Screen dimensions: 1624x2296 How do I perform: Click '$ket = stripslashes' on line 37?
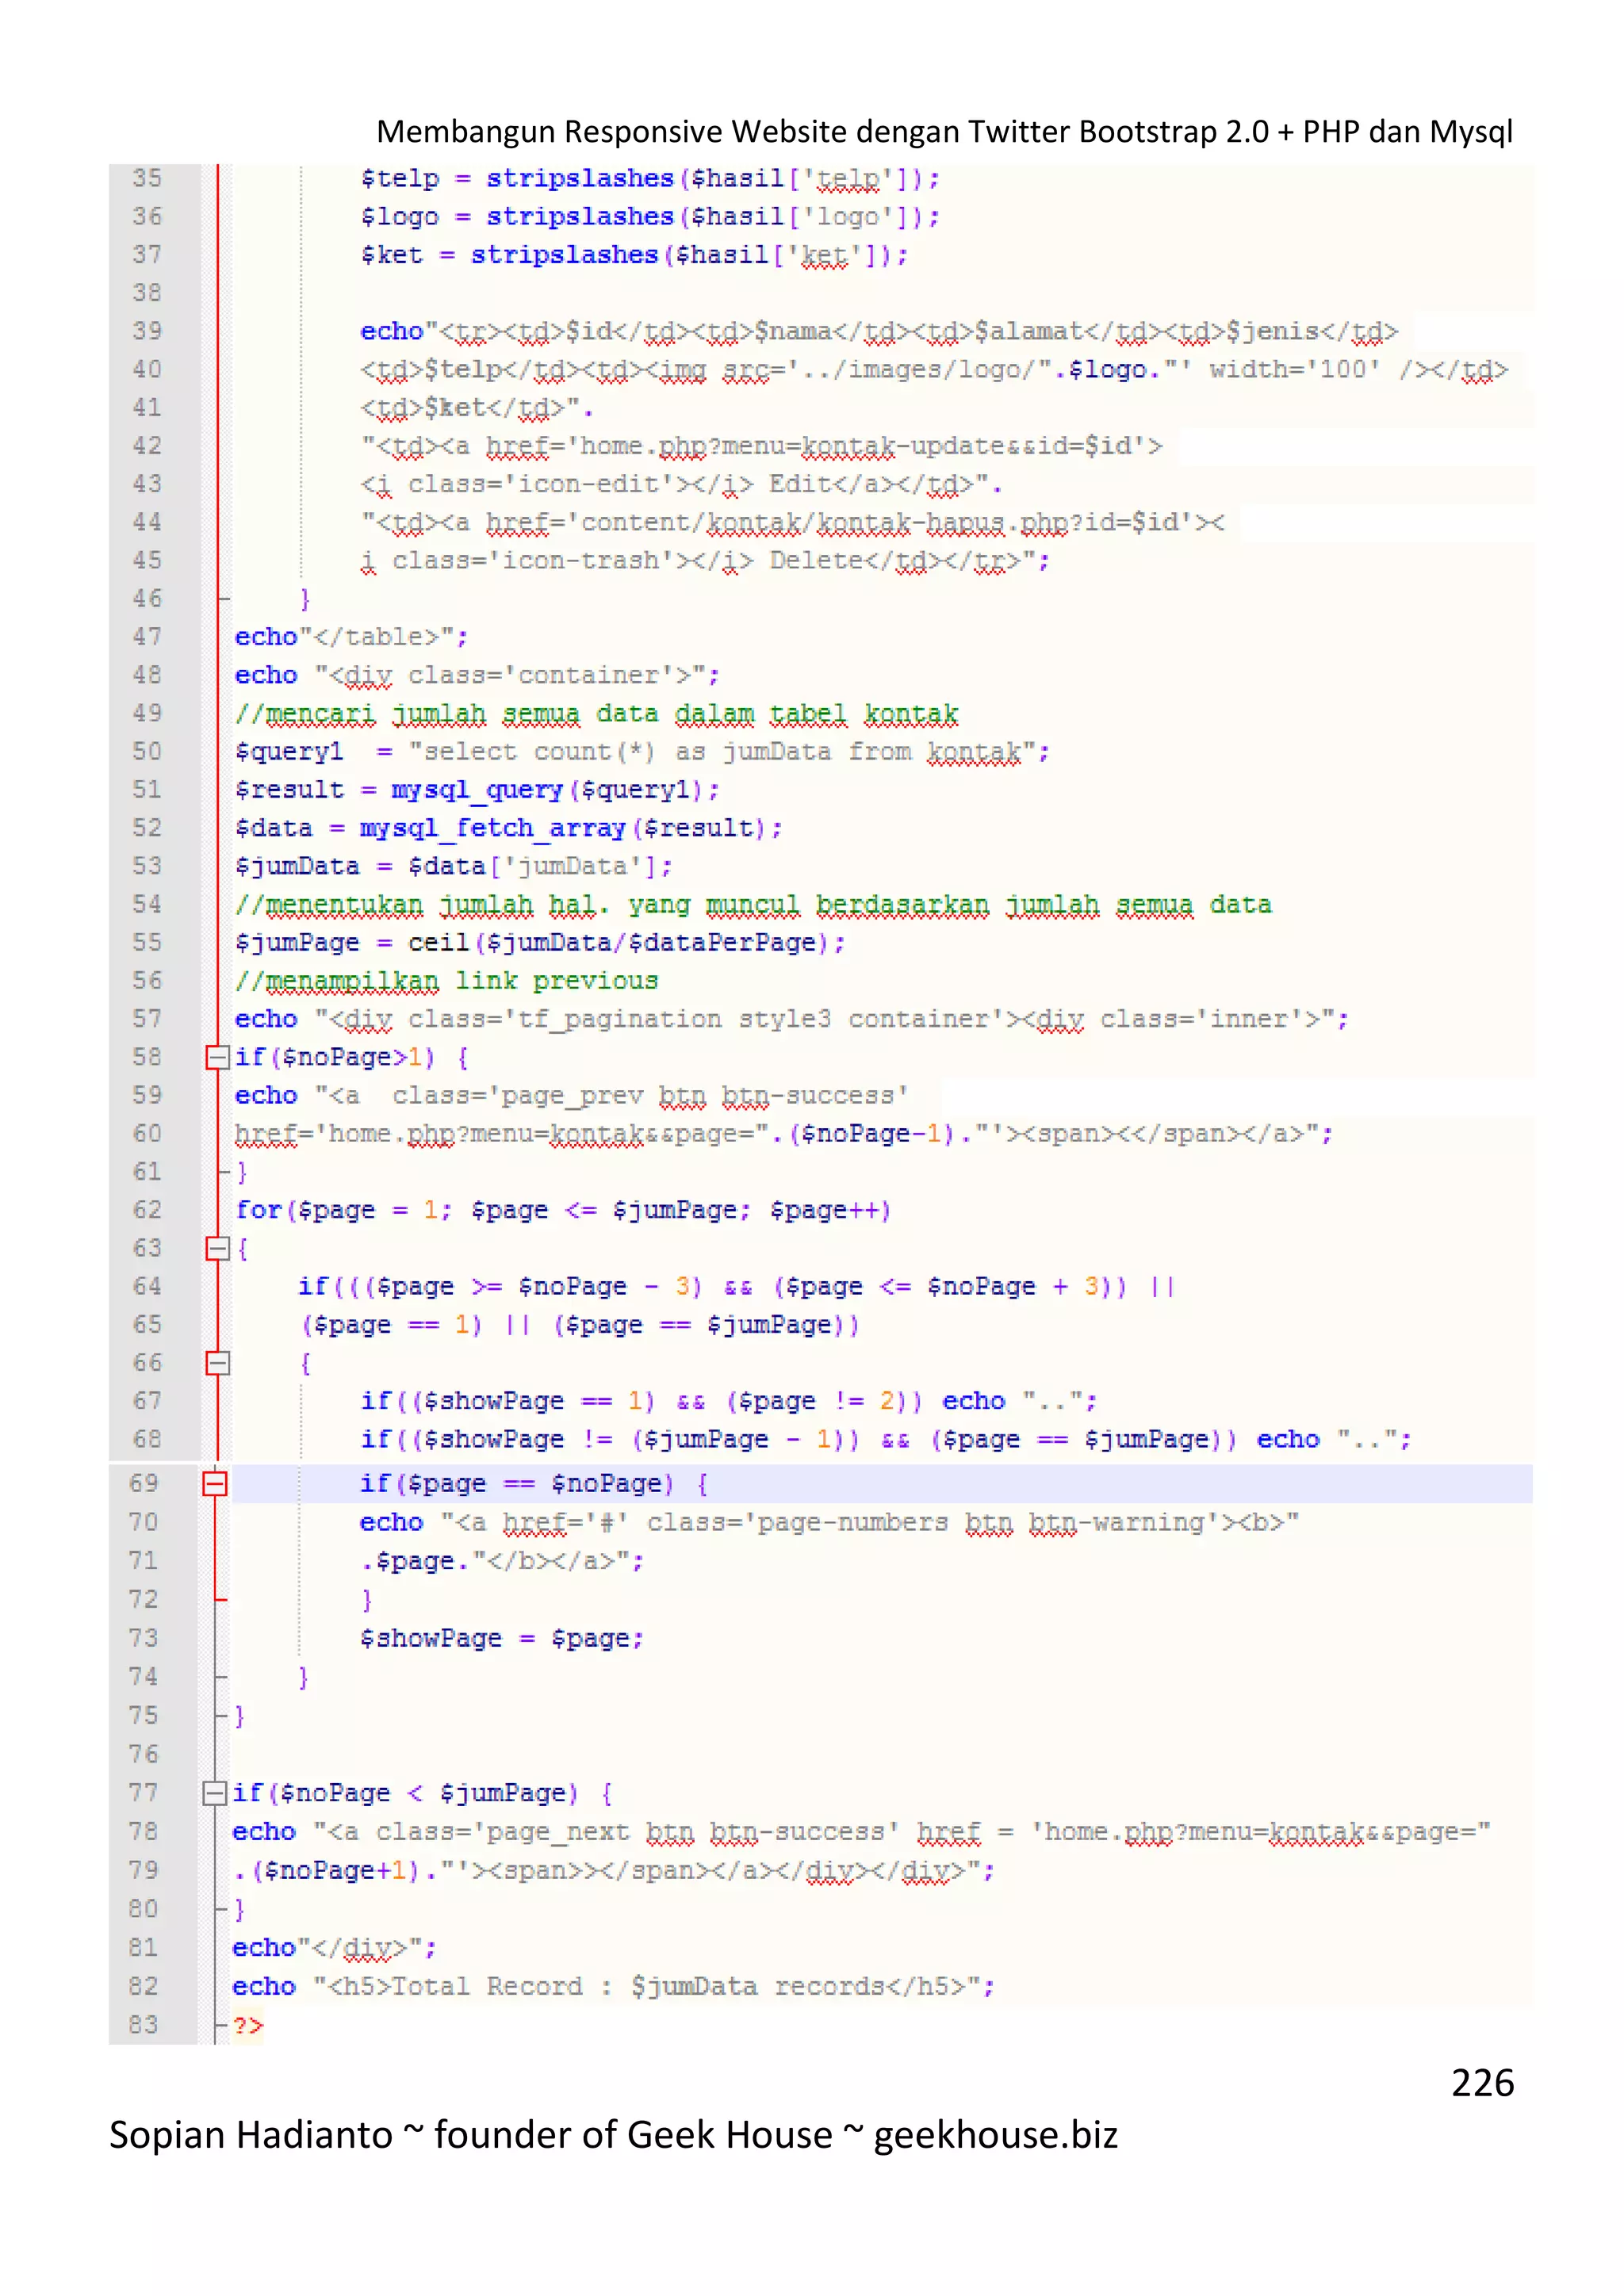[634, 255]
